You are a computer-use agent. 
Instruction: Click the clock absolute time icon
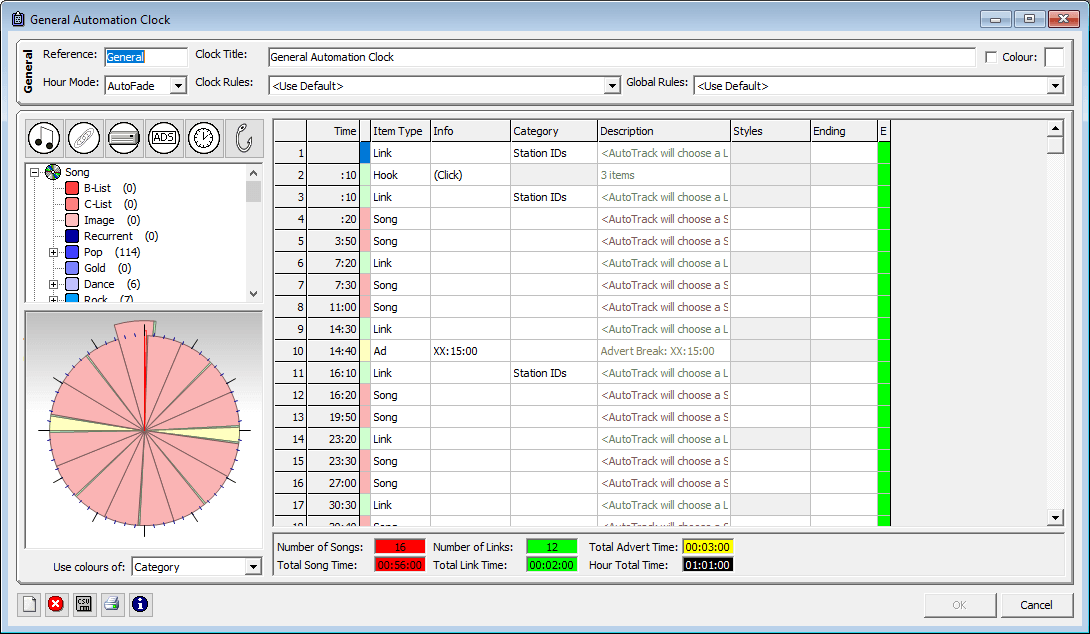pyautogui.click(x=203, y=138)
